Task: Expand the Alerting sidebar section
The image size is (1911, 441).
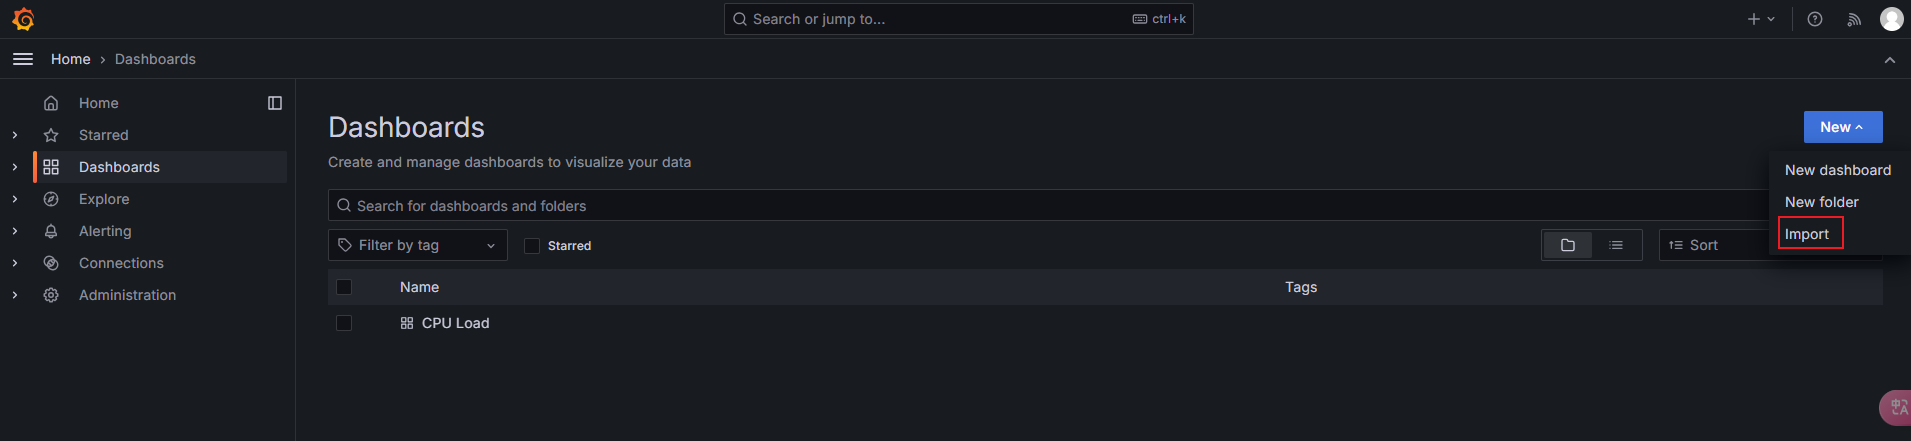Action: point(15,231)
